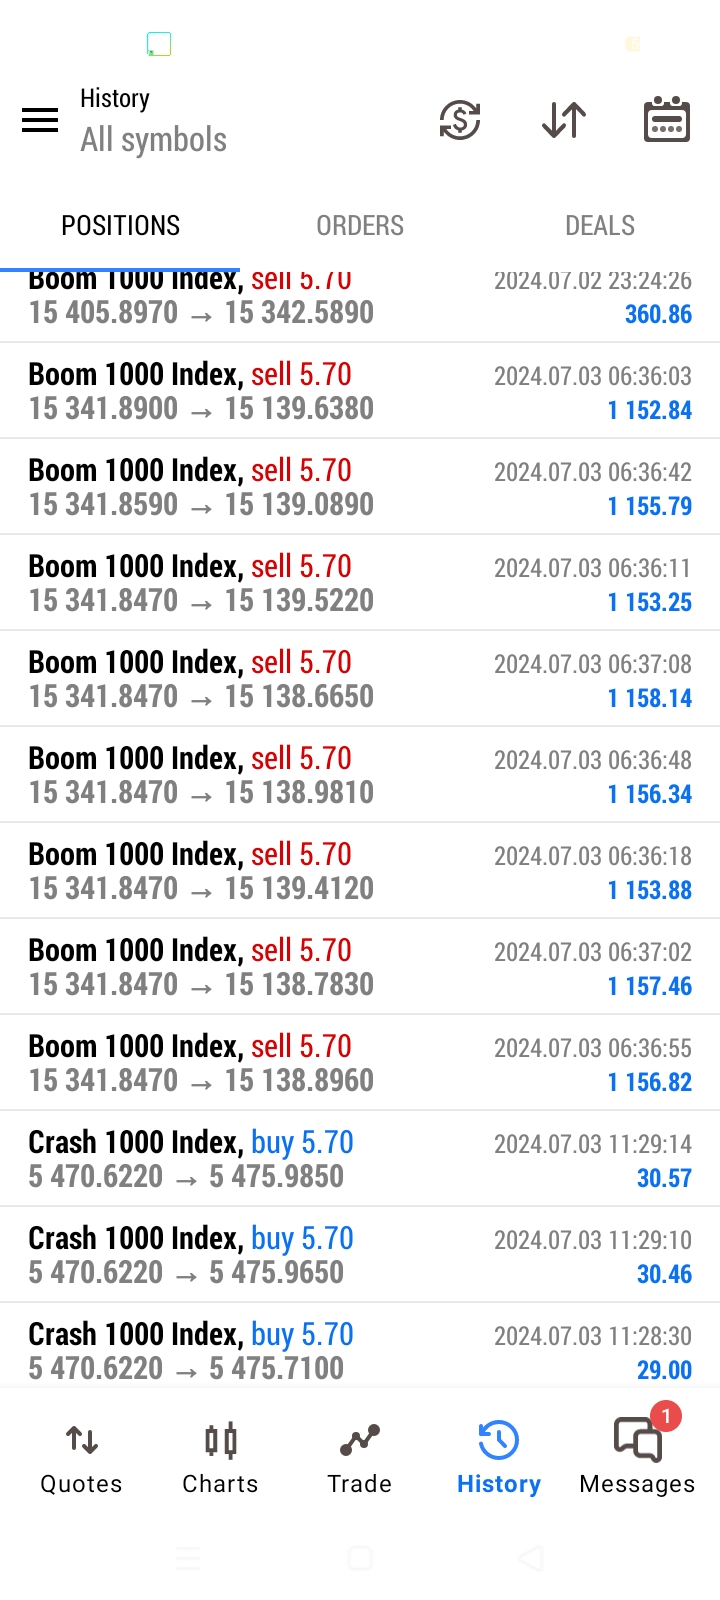Expand Crash 1000 position with profit 30.57
The image size is (720, 1600).
pyautogui.click(x=360, y=1159)
